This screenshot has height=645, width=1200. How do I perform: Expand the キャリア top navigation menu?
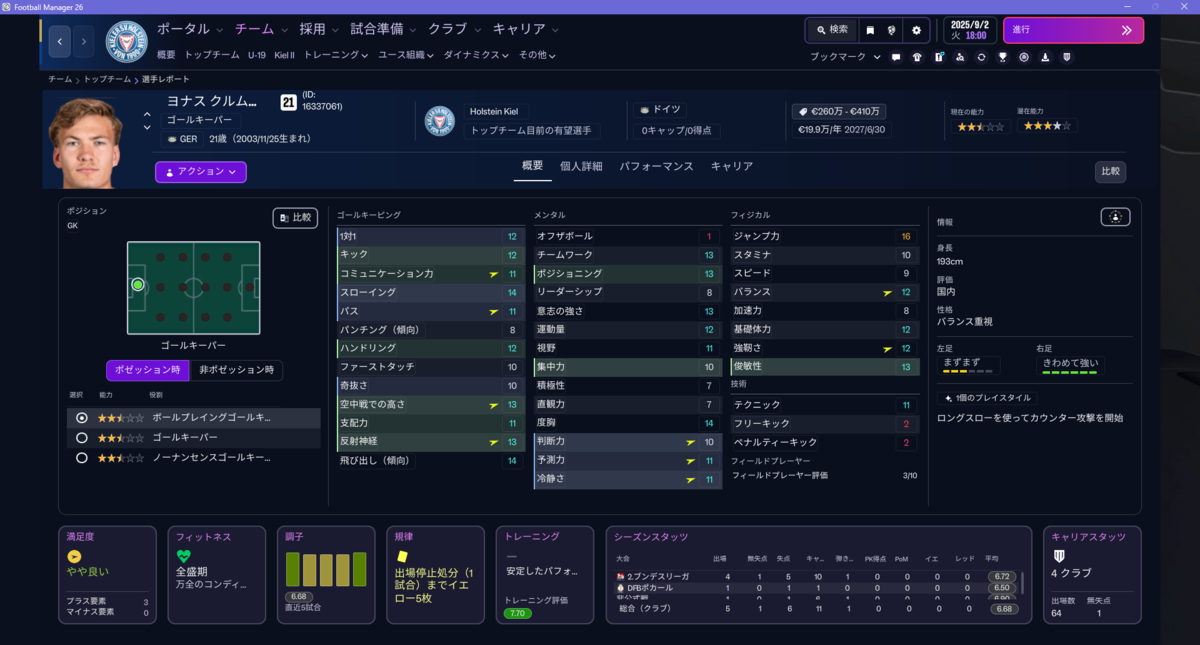526,29
